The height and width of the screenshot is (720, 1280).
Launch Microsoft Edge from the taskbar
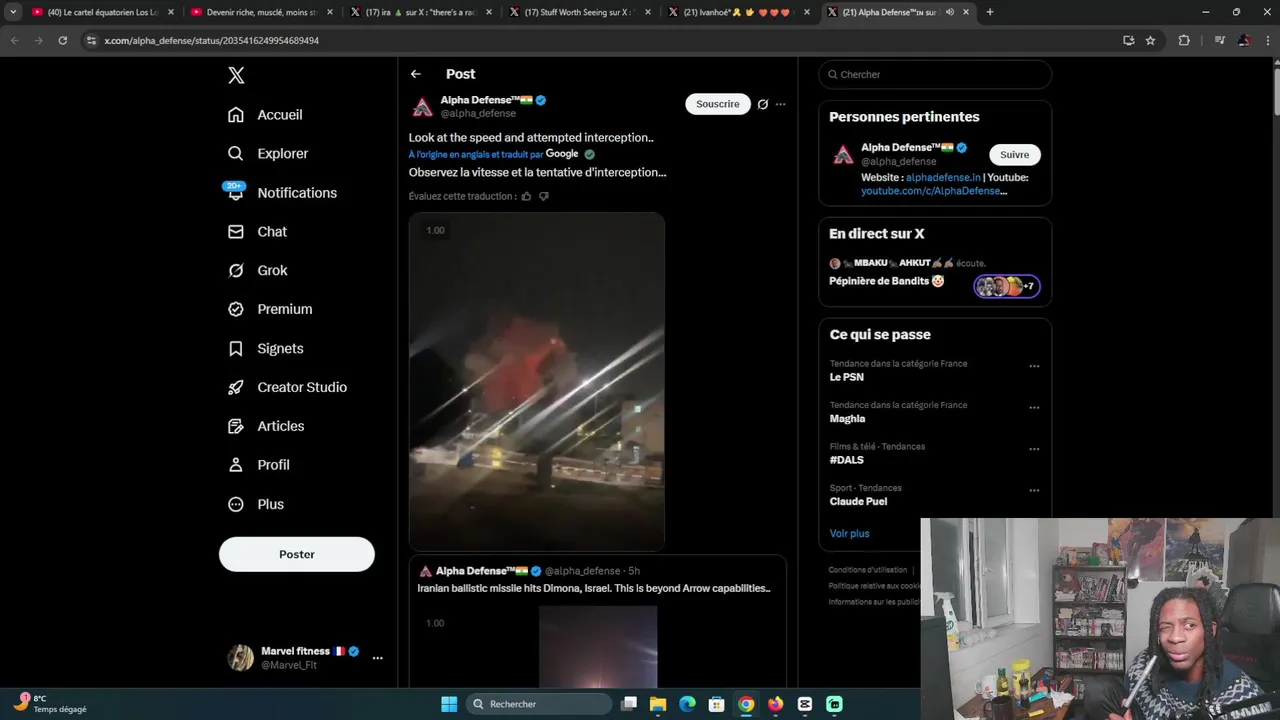(687, 704)
